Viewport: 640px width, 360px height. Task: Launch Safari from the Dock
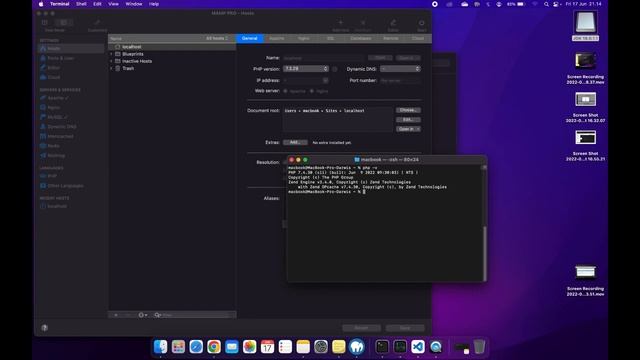pos(196,347)
